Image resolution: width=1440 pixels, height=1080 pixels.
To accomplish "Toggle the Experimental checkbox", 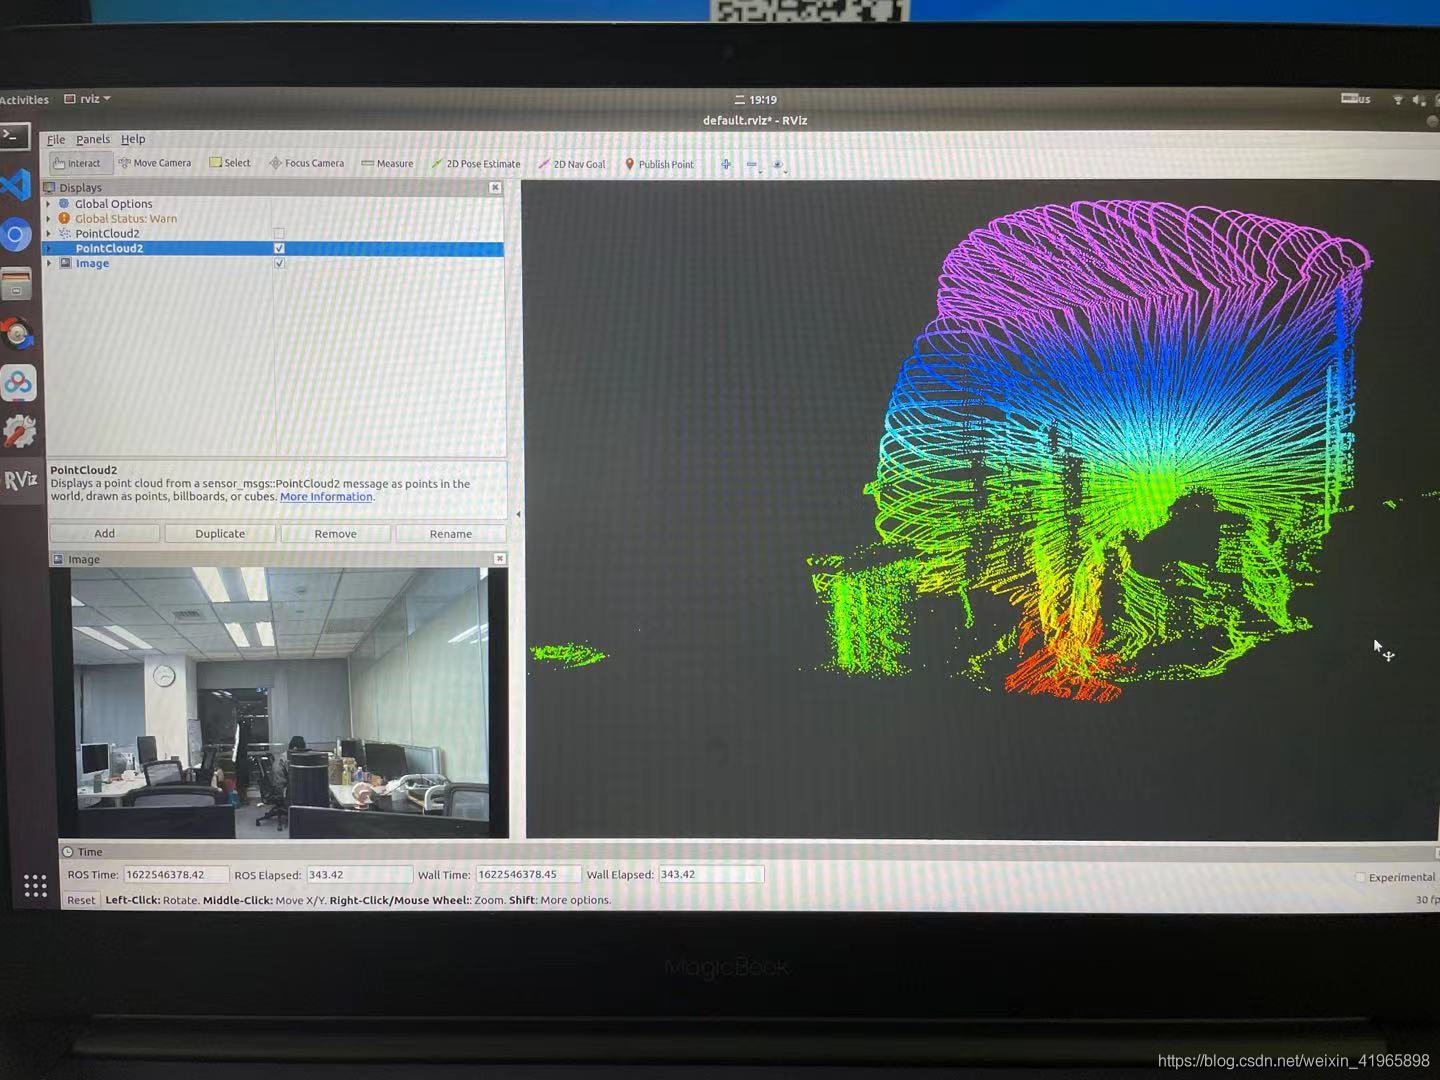I will (1361, 876).
